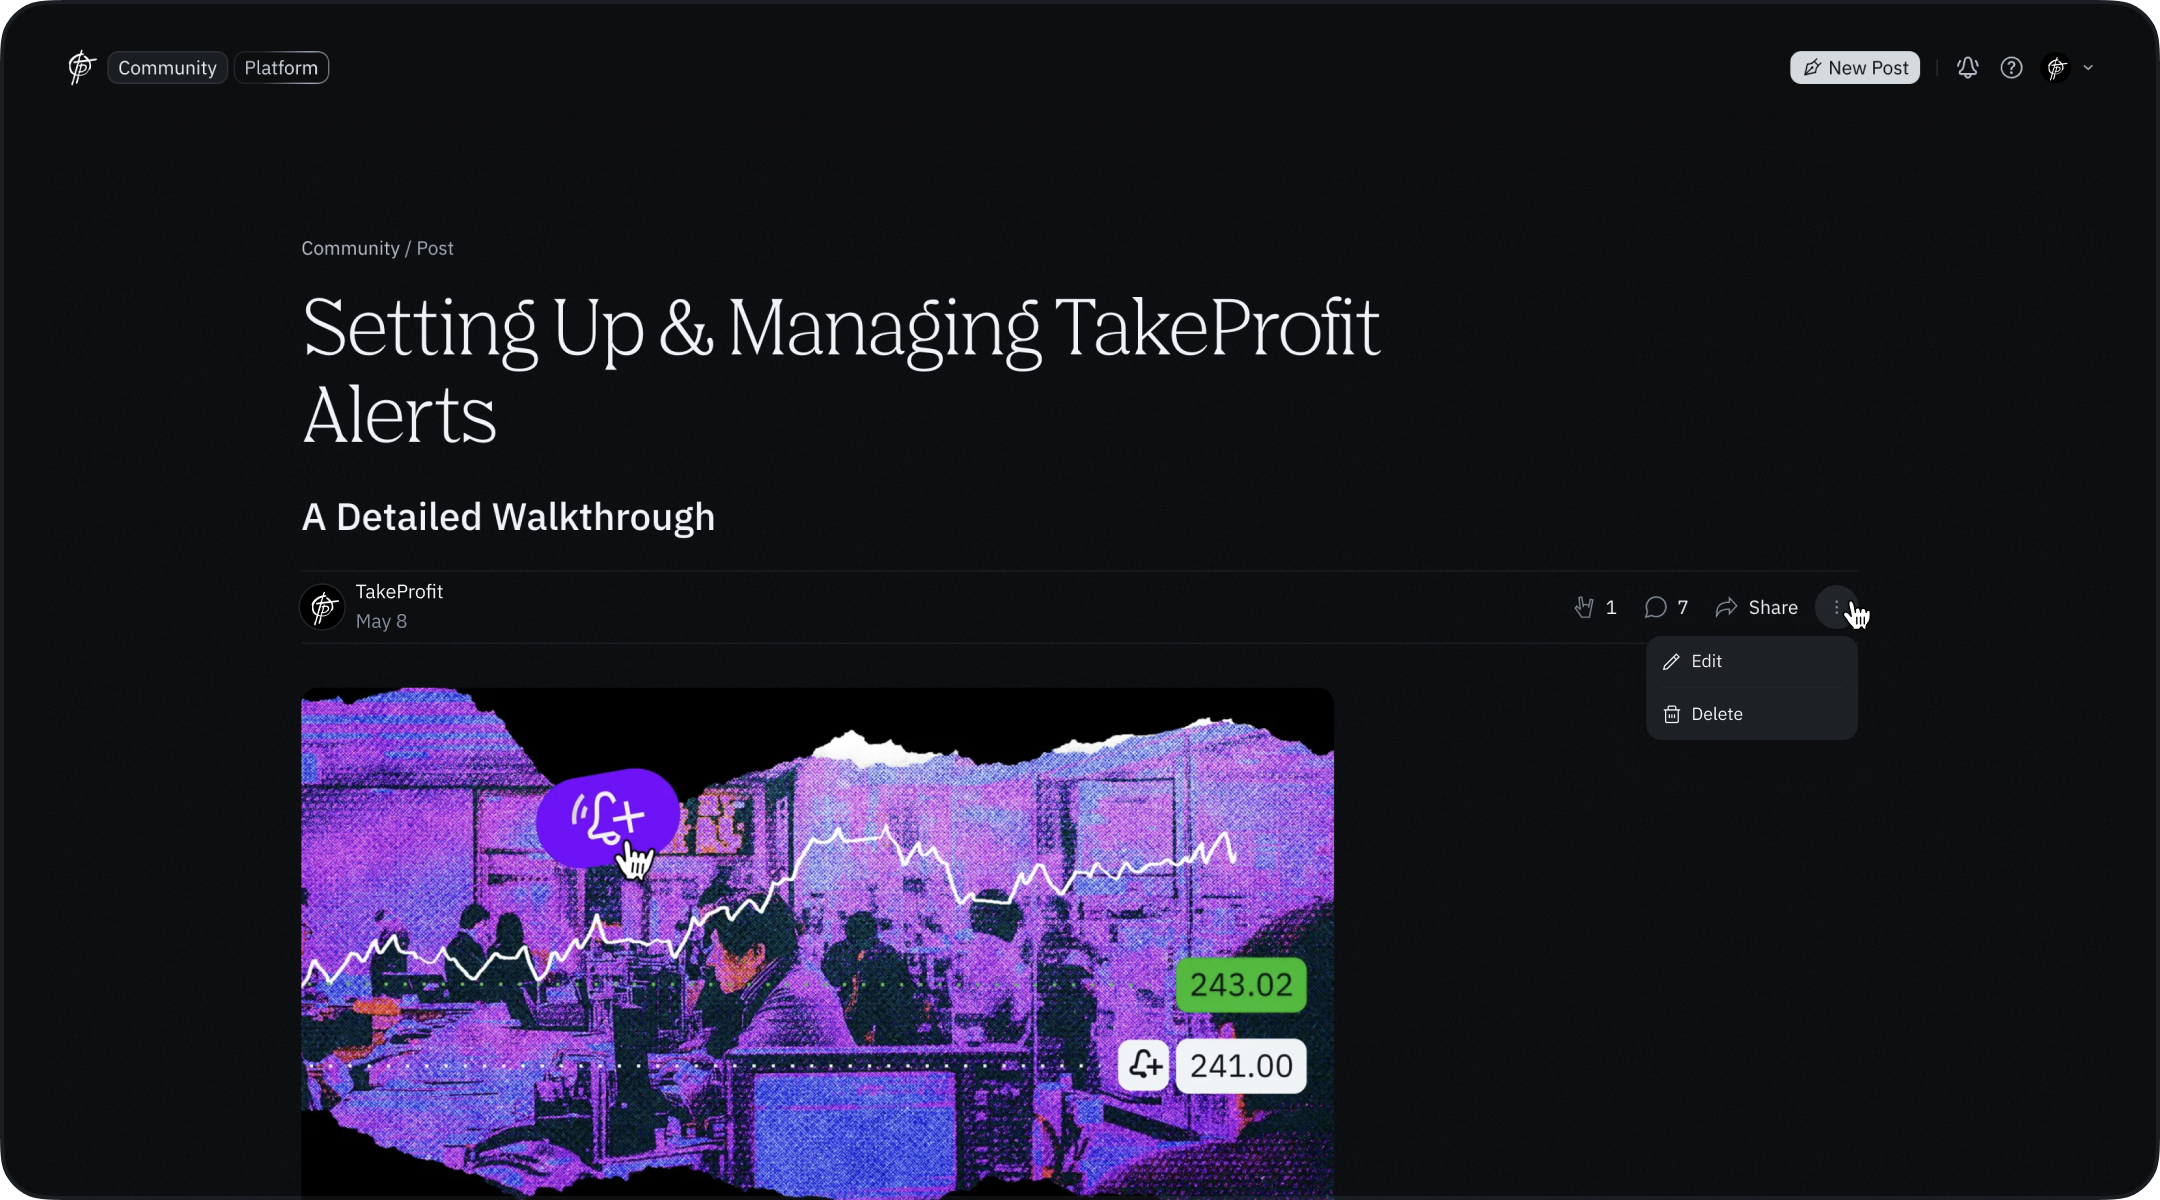Click the Share arrow icon
The image size is (2160, 1200).
pyautogui.click(x=1726, y=607)
